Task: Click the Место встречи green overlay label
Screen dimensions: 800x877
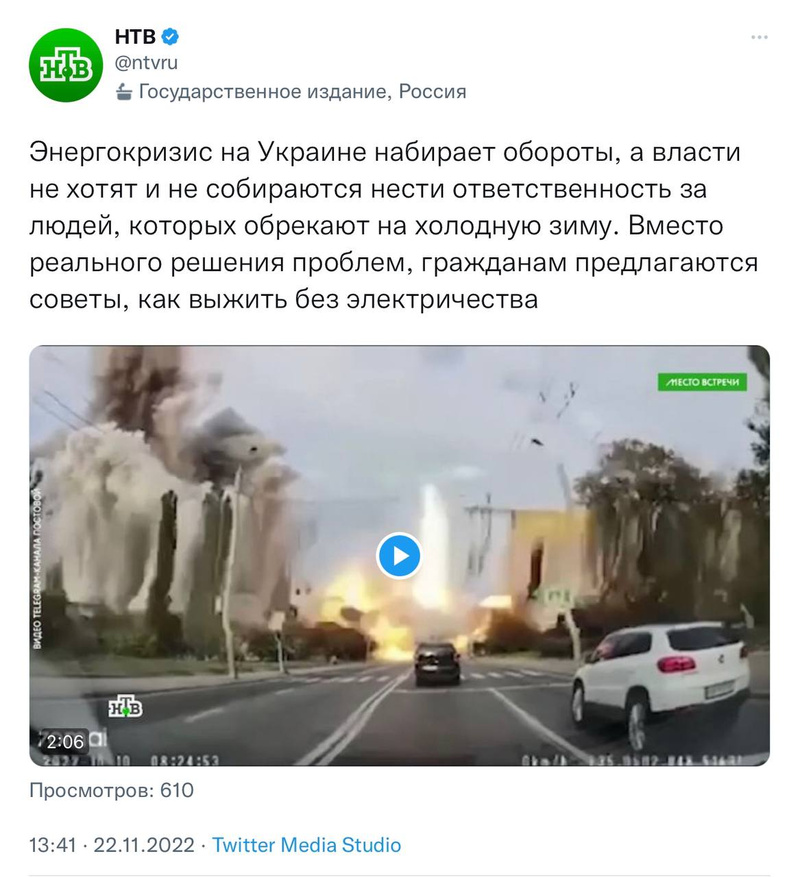Action: tap(702, 383)
